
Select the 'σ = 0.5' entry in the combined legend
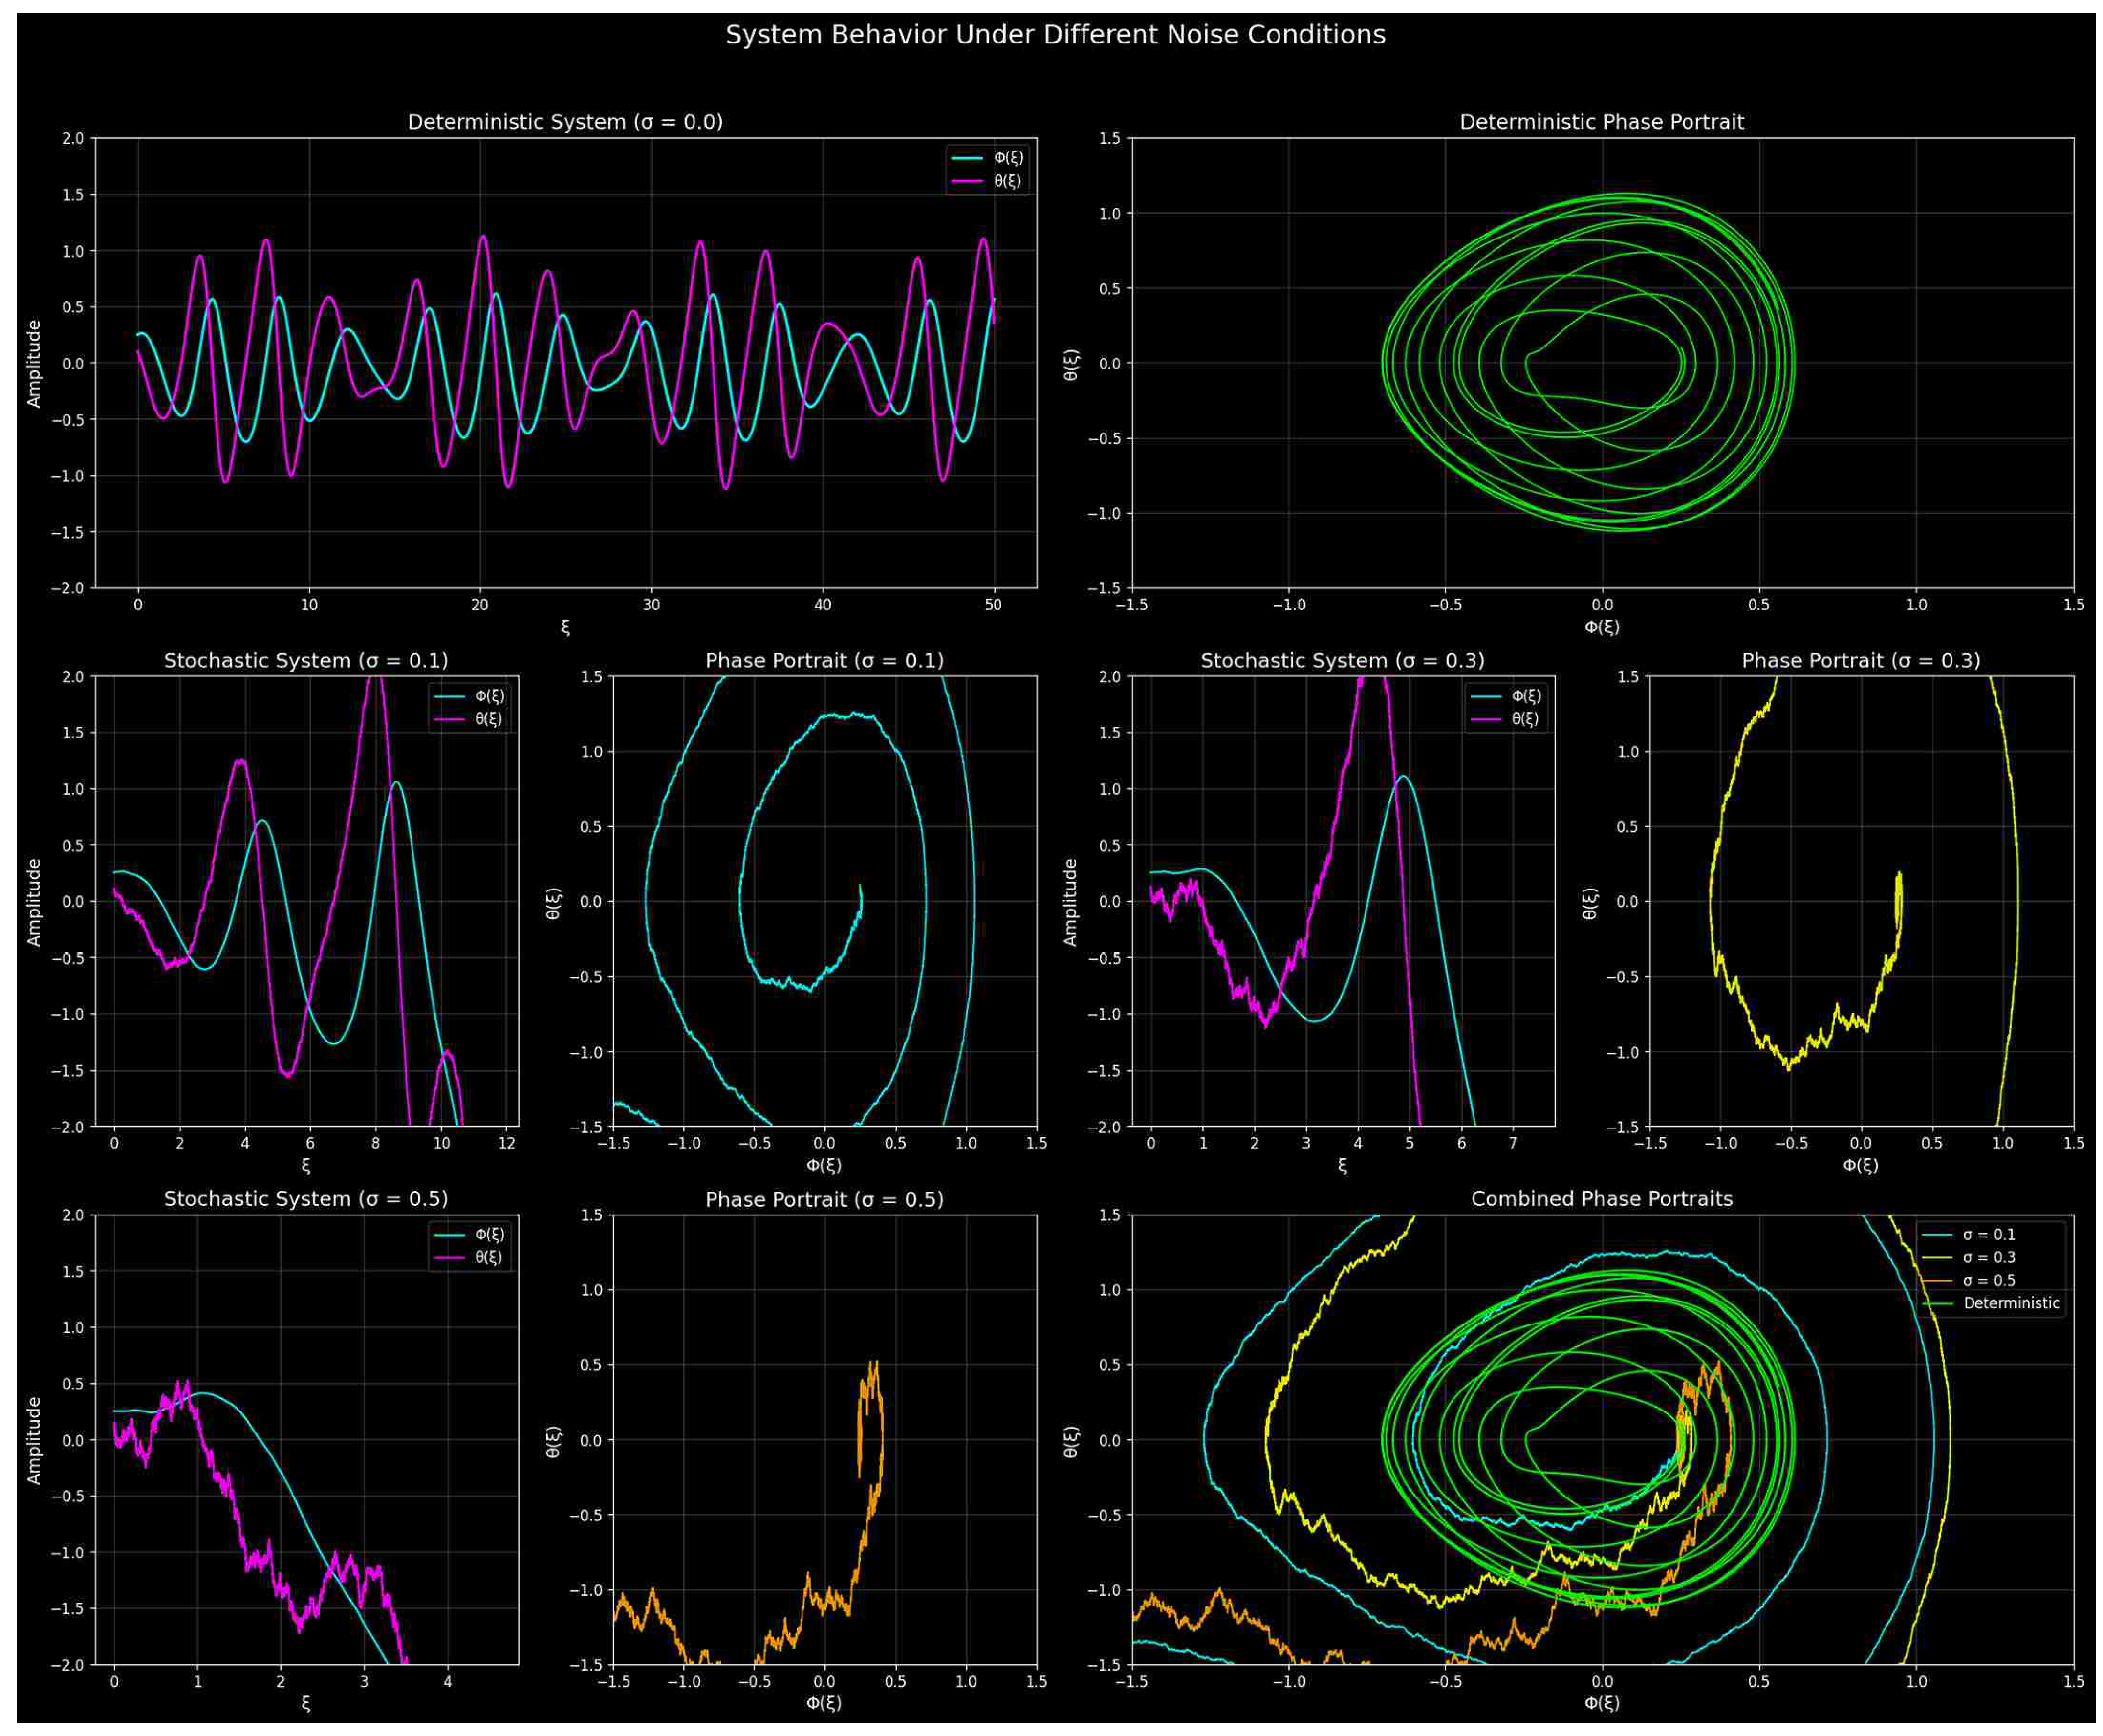1988,1280
